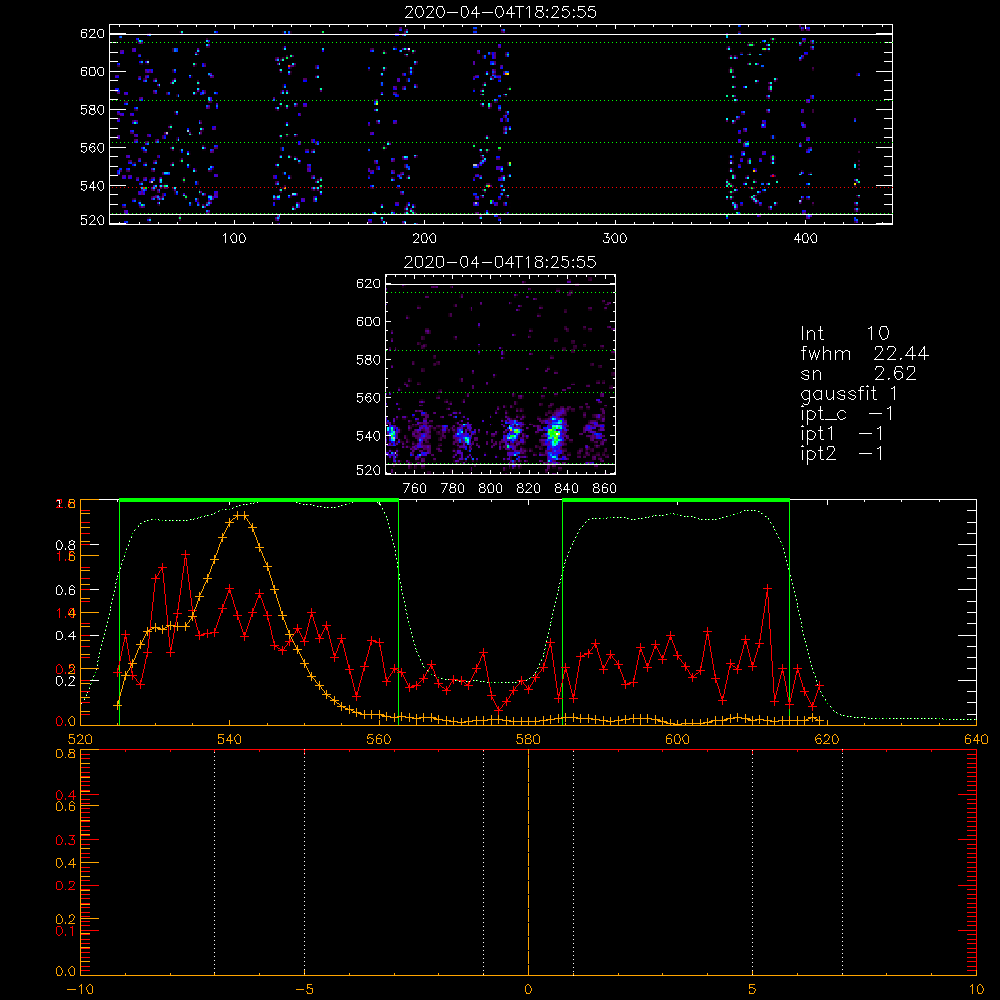Click the white dotted vertical line at 7
This screenshot has height=1000, width=1000.
click(842, 862)
